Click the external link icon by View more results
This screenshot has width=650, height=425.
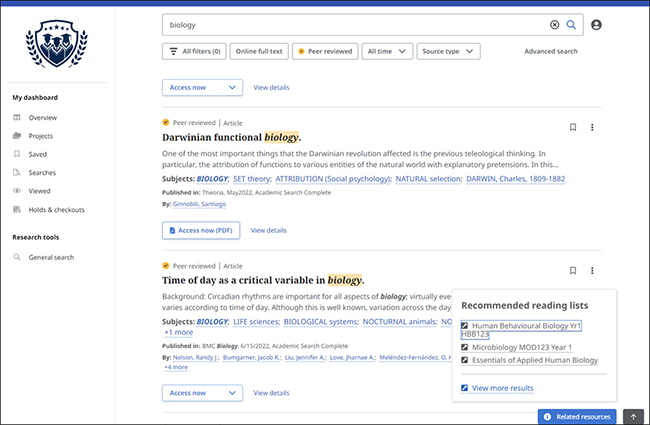click(x=465, y=388)
